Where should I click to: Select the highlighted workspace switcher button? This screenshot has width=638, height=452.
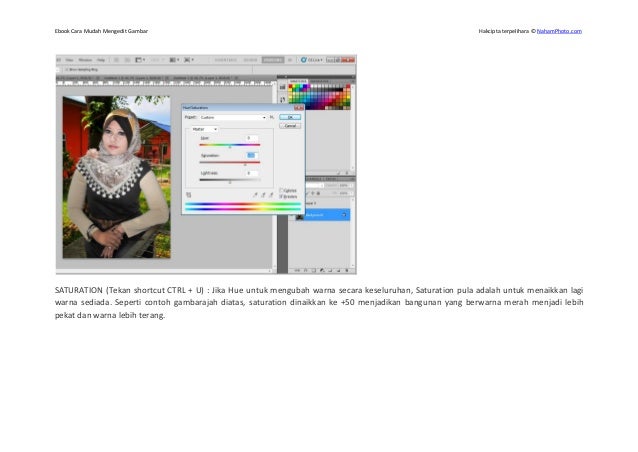click(273, 60)
